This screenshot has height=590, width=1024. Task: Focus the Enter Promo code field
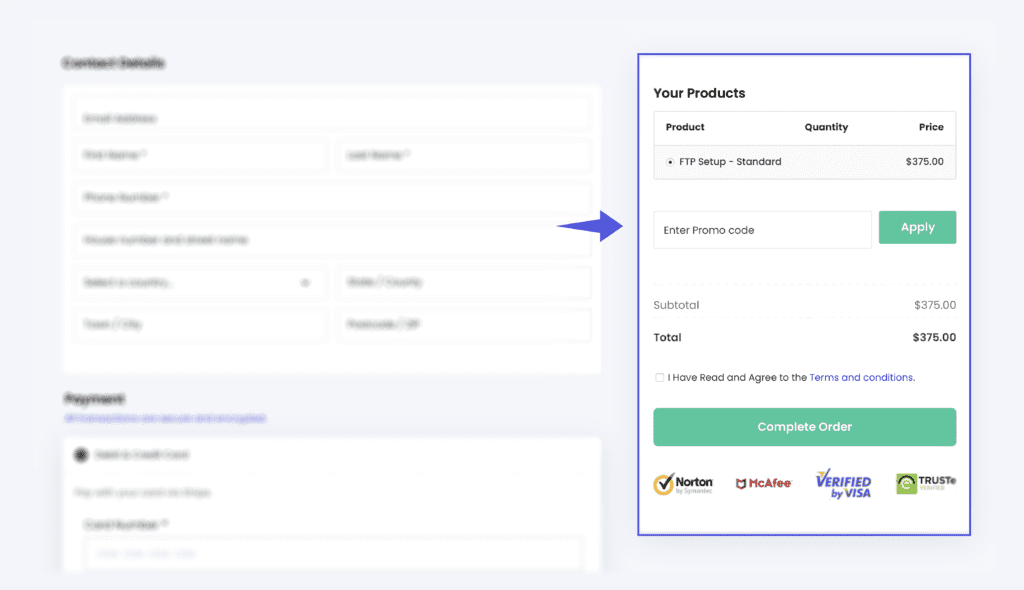(762, 230)
